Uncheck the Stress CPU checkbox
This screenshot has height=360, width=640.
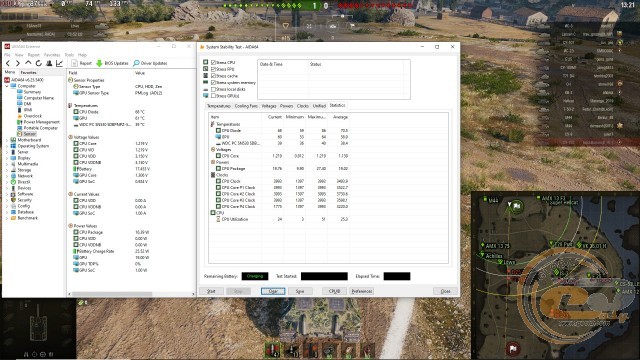[x=213, y=62]
